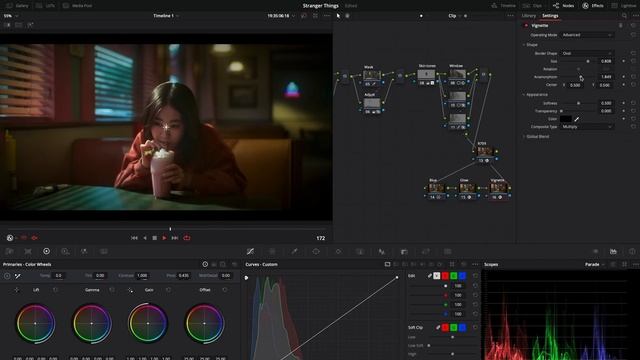The width and height of the screenshot is (640, 360).
Task: Delete the Vignette effect with trash icon
Action: [x=621, y=25]
